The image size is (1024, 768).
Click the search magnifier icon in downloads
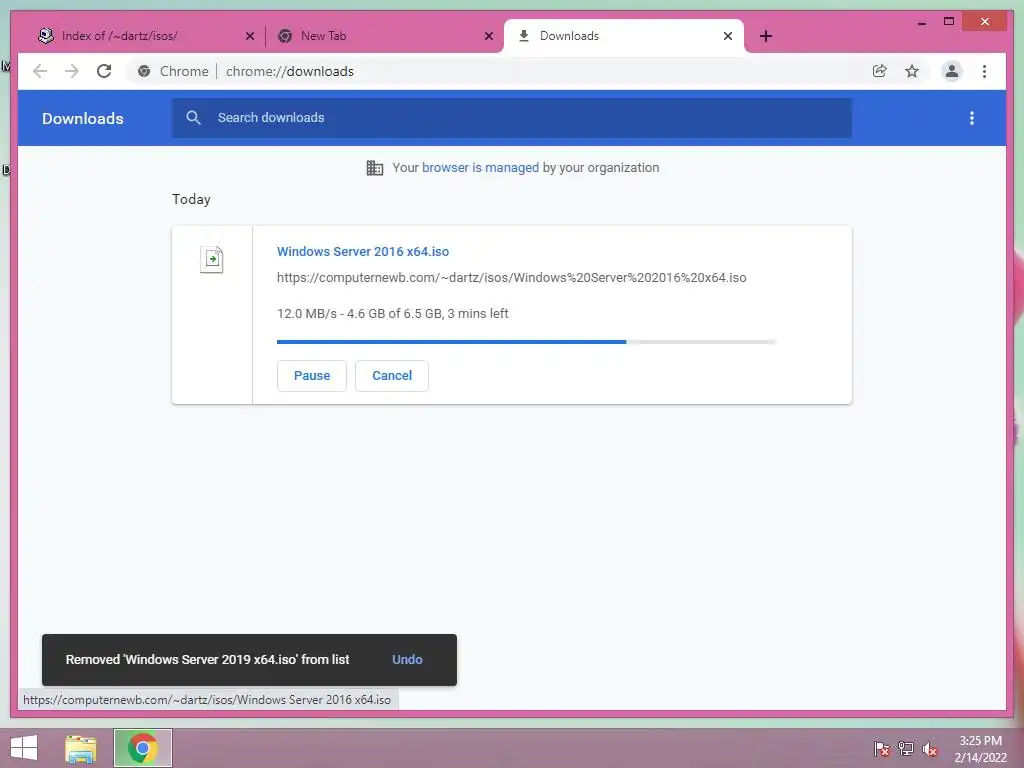[193, 118]
